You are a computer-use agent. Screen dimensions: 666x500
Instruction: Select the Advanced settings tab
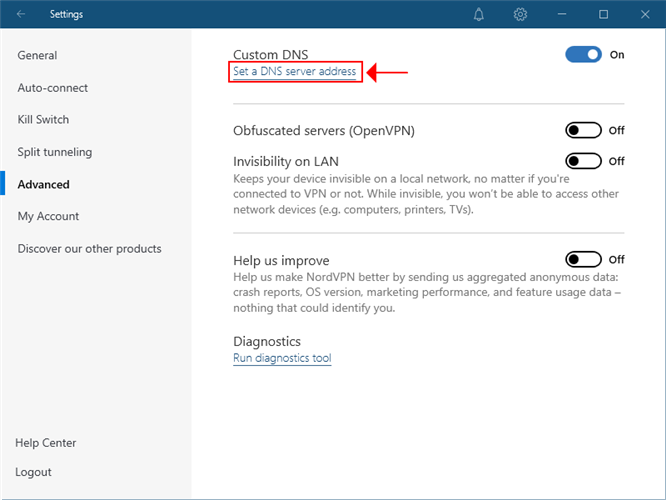(x=43, y=184)
